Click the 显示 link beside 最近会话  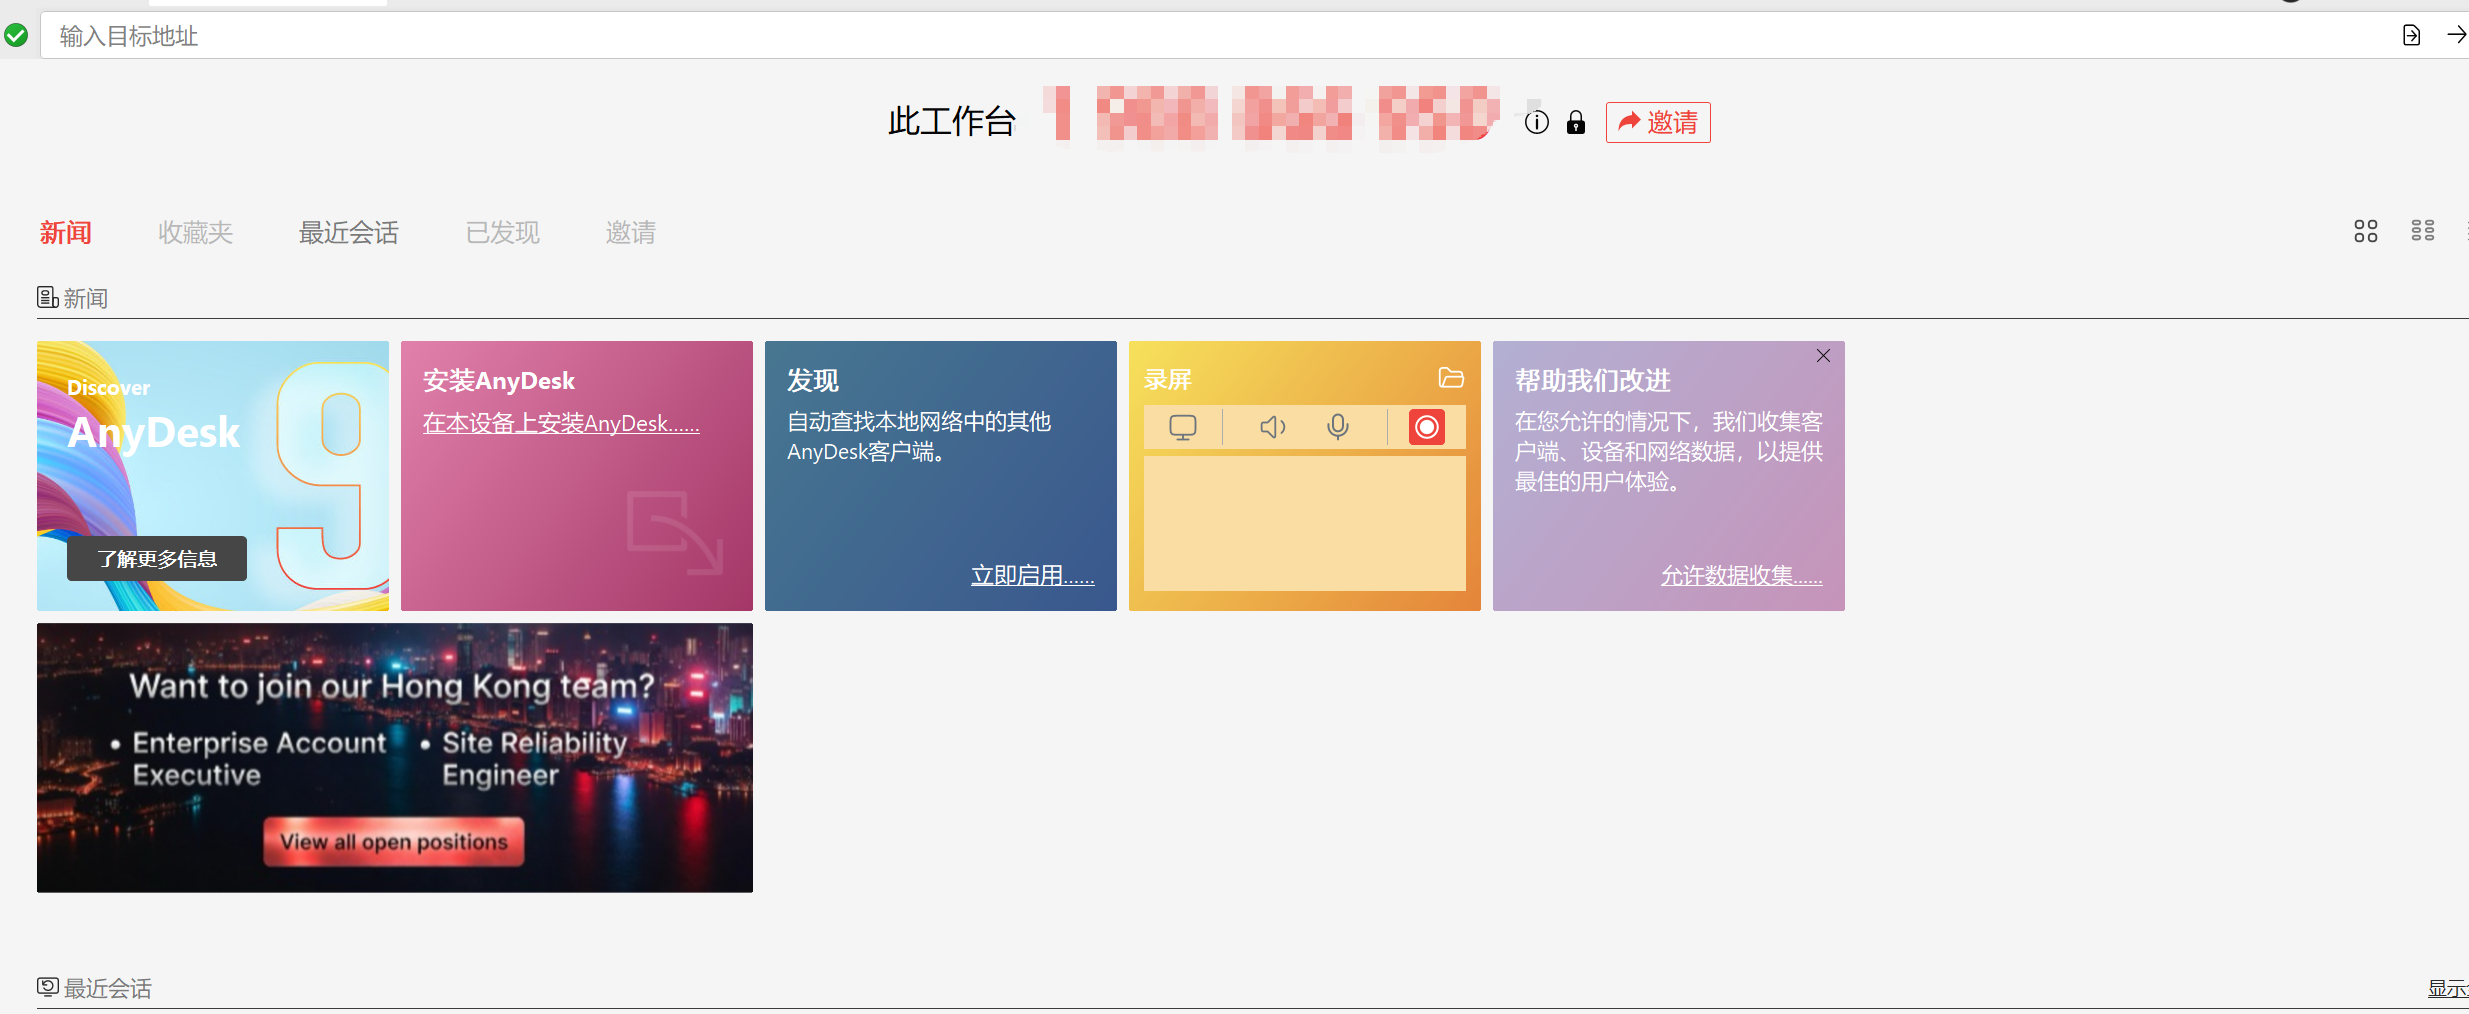coord(2448,989)
